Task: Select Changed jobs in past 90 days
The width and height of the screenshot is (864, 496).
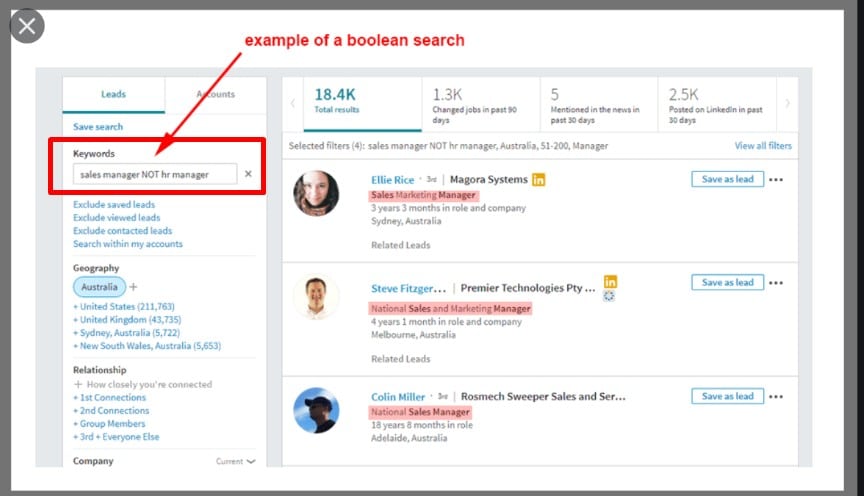Action: tap(480, 104)
